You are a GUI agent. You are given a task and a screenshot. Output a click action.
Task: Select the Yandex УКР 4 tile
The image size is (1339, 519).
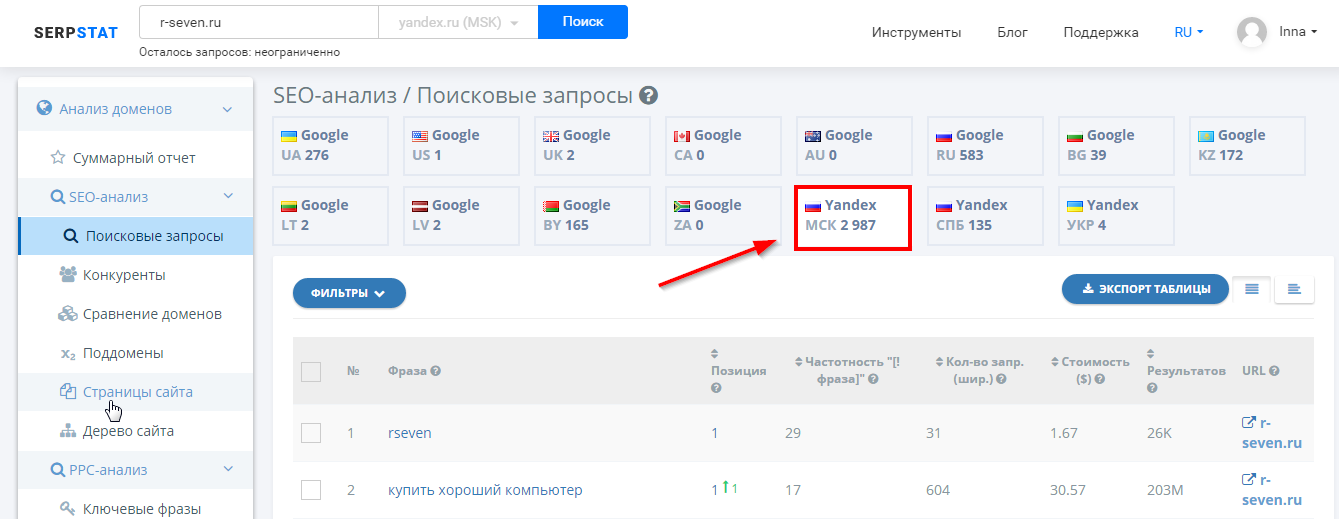tap(1116, 215)
